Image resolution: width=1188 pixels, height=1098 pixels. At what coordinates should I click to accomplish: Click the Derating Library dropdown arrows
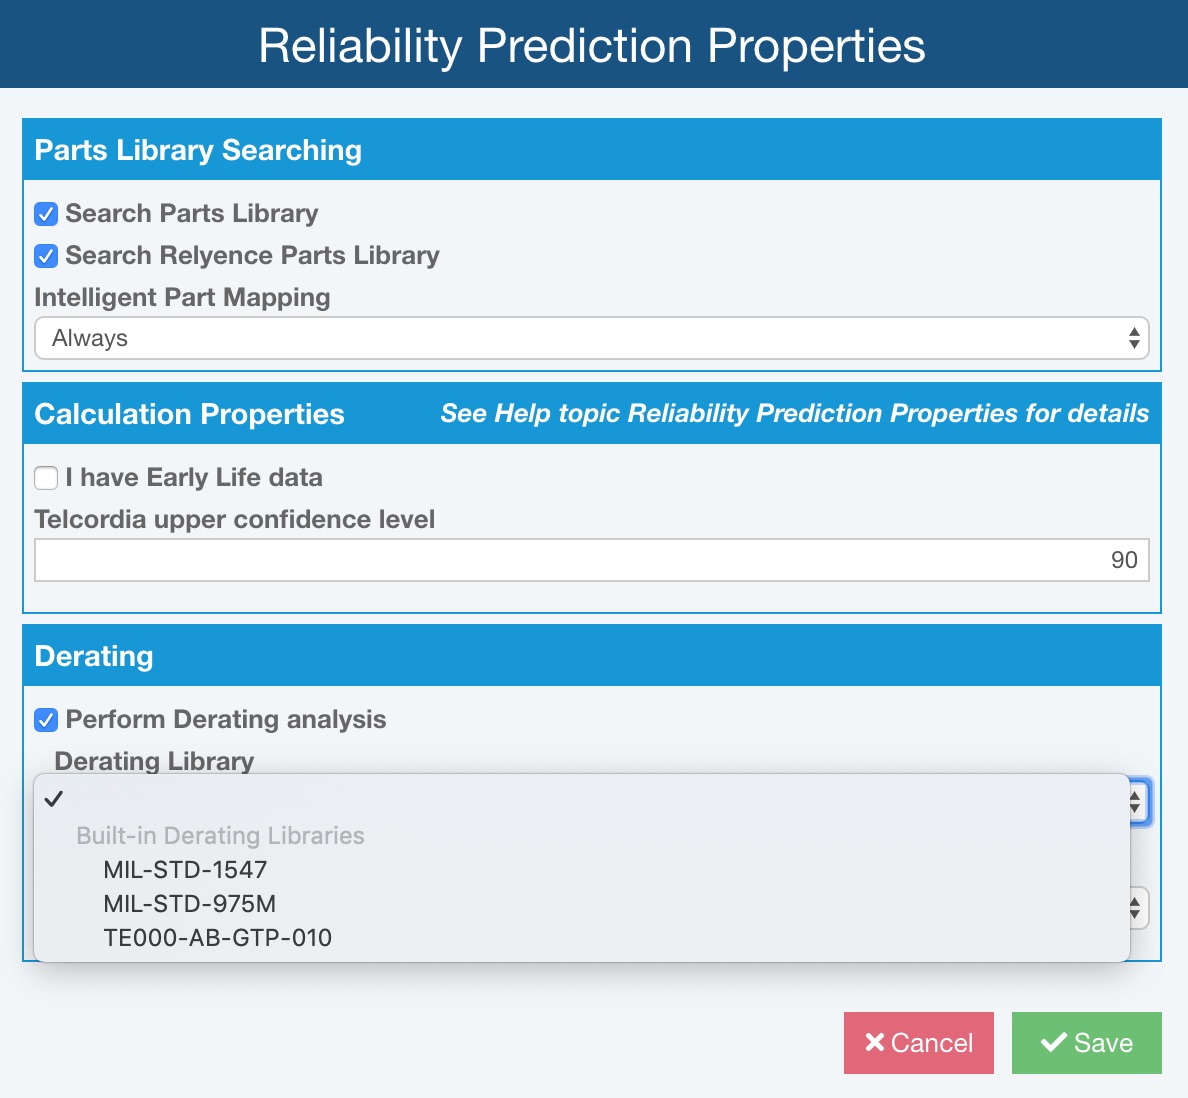click(x=1136, y=802)
